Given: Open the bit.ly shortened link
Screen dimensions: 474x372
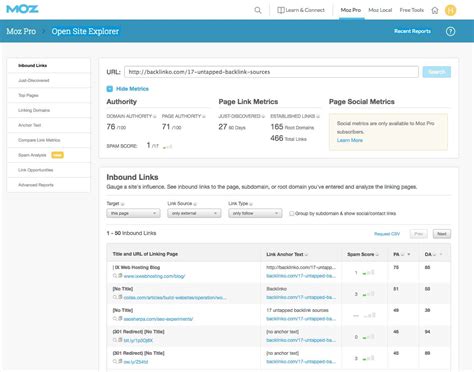Looking at the screenshot, I should tap(138, 340).
